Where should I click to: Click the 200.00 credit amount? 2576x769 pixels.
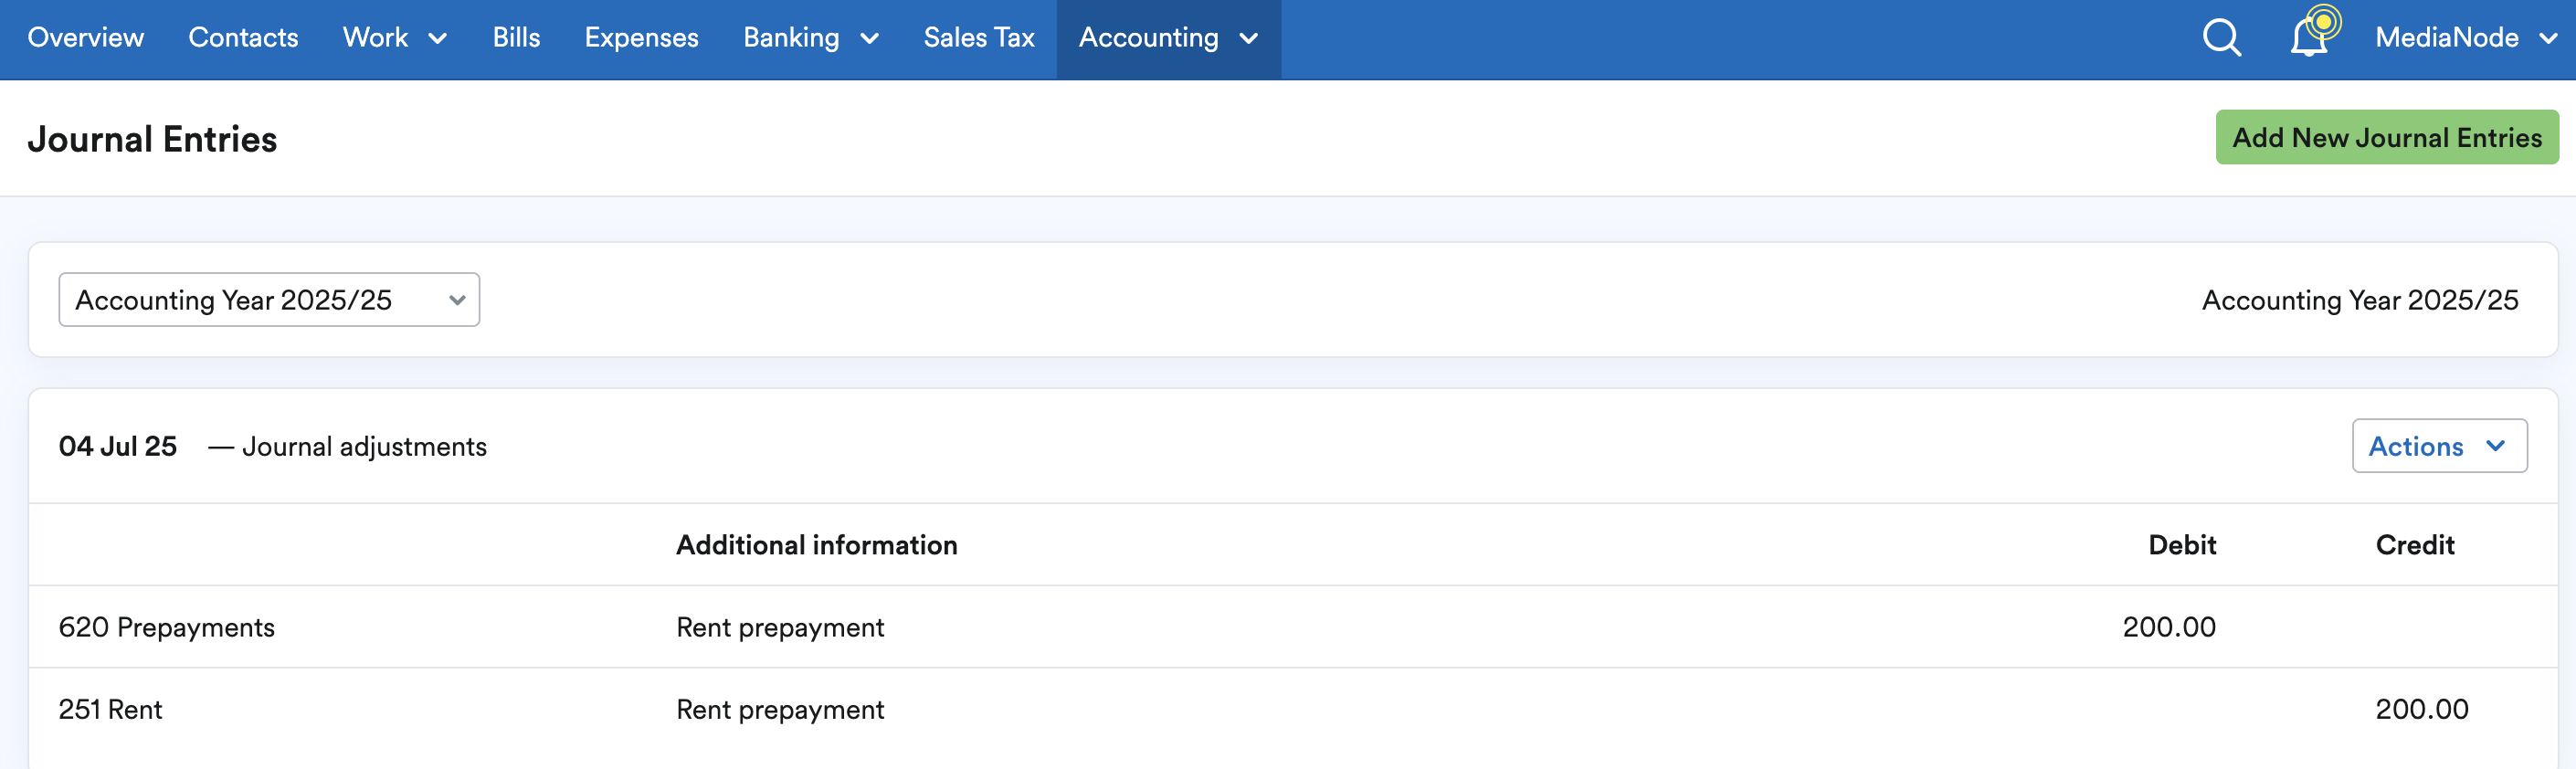click(x=2421, y=709)
